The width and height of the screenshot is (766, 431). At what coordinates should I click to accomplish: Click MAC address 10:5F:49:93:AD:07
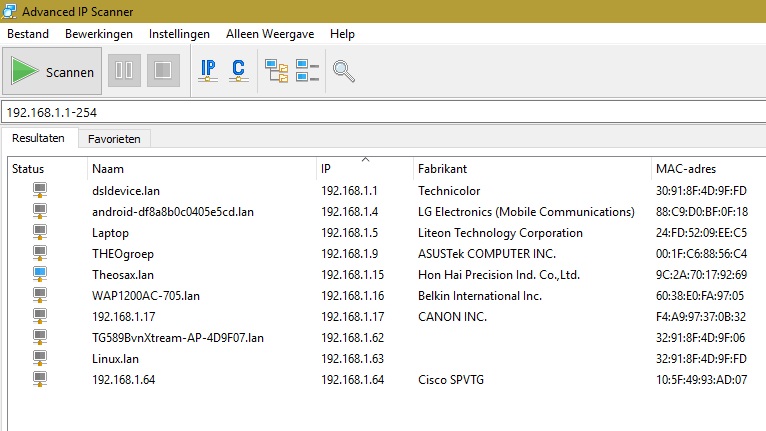pyautogui.click(x=701, y=380)
